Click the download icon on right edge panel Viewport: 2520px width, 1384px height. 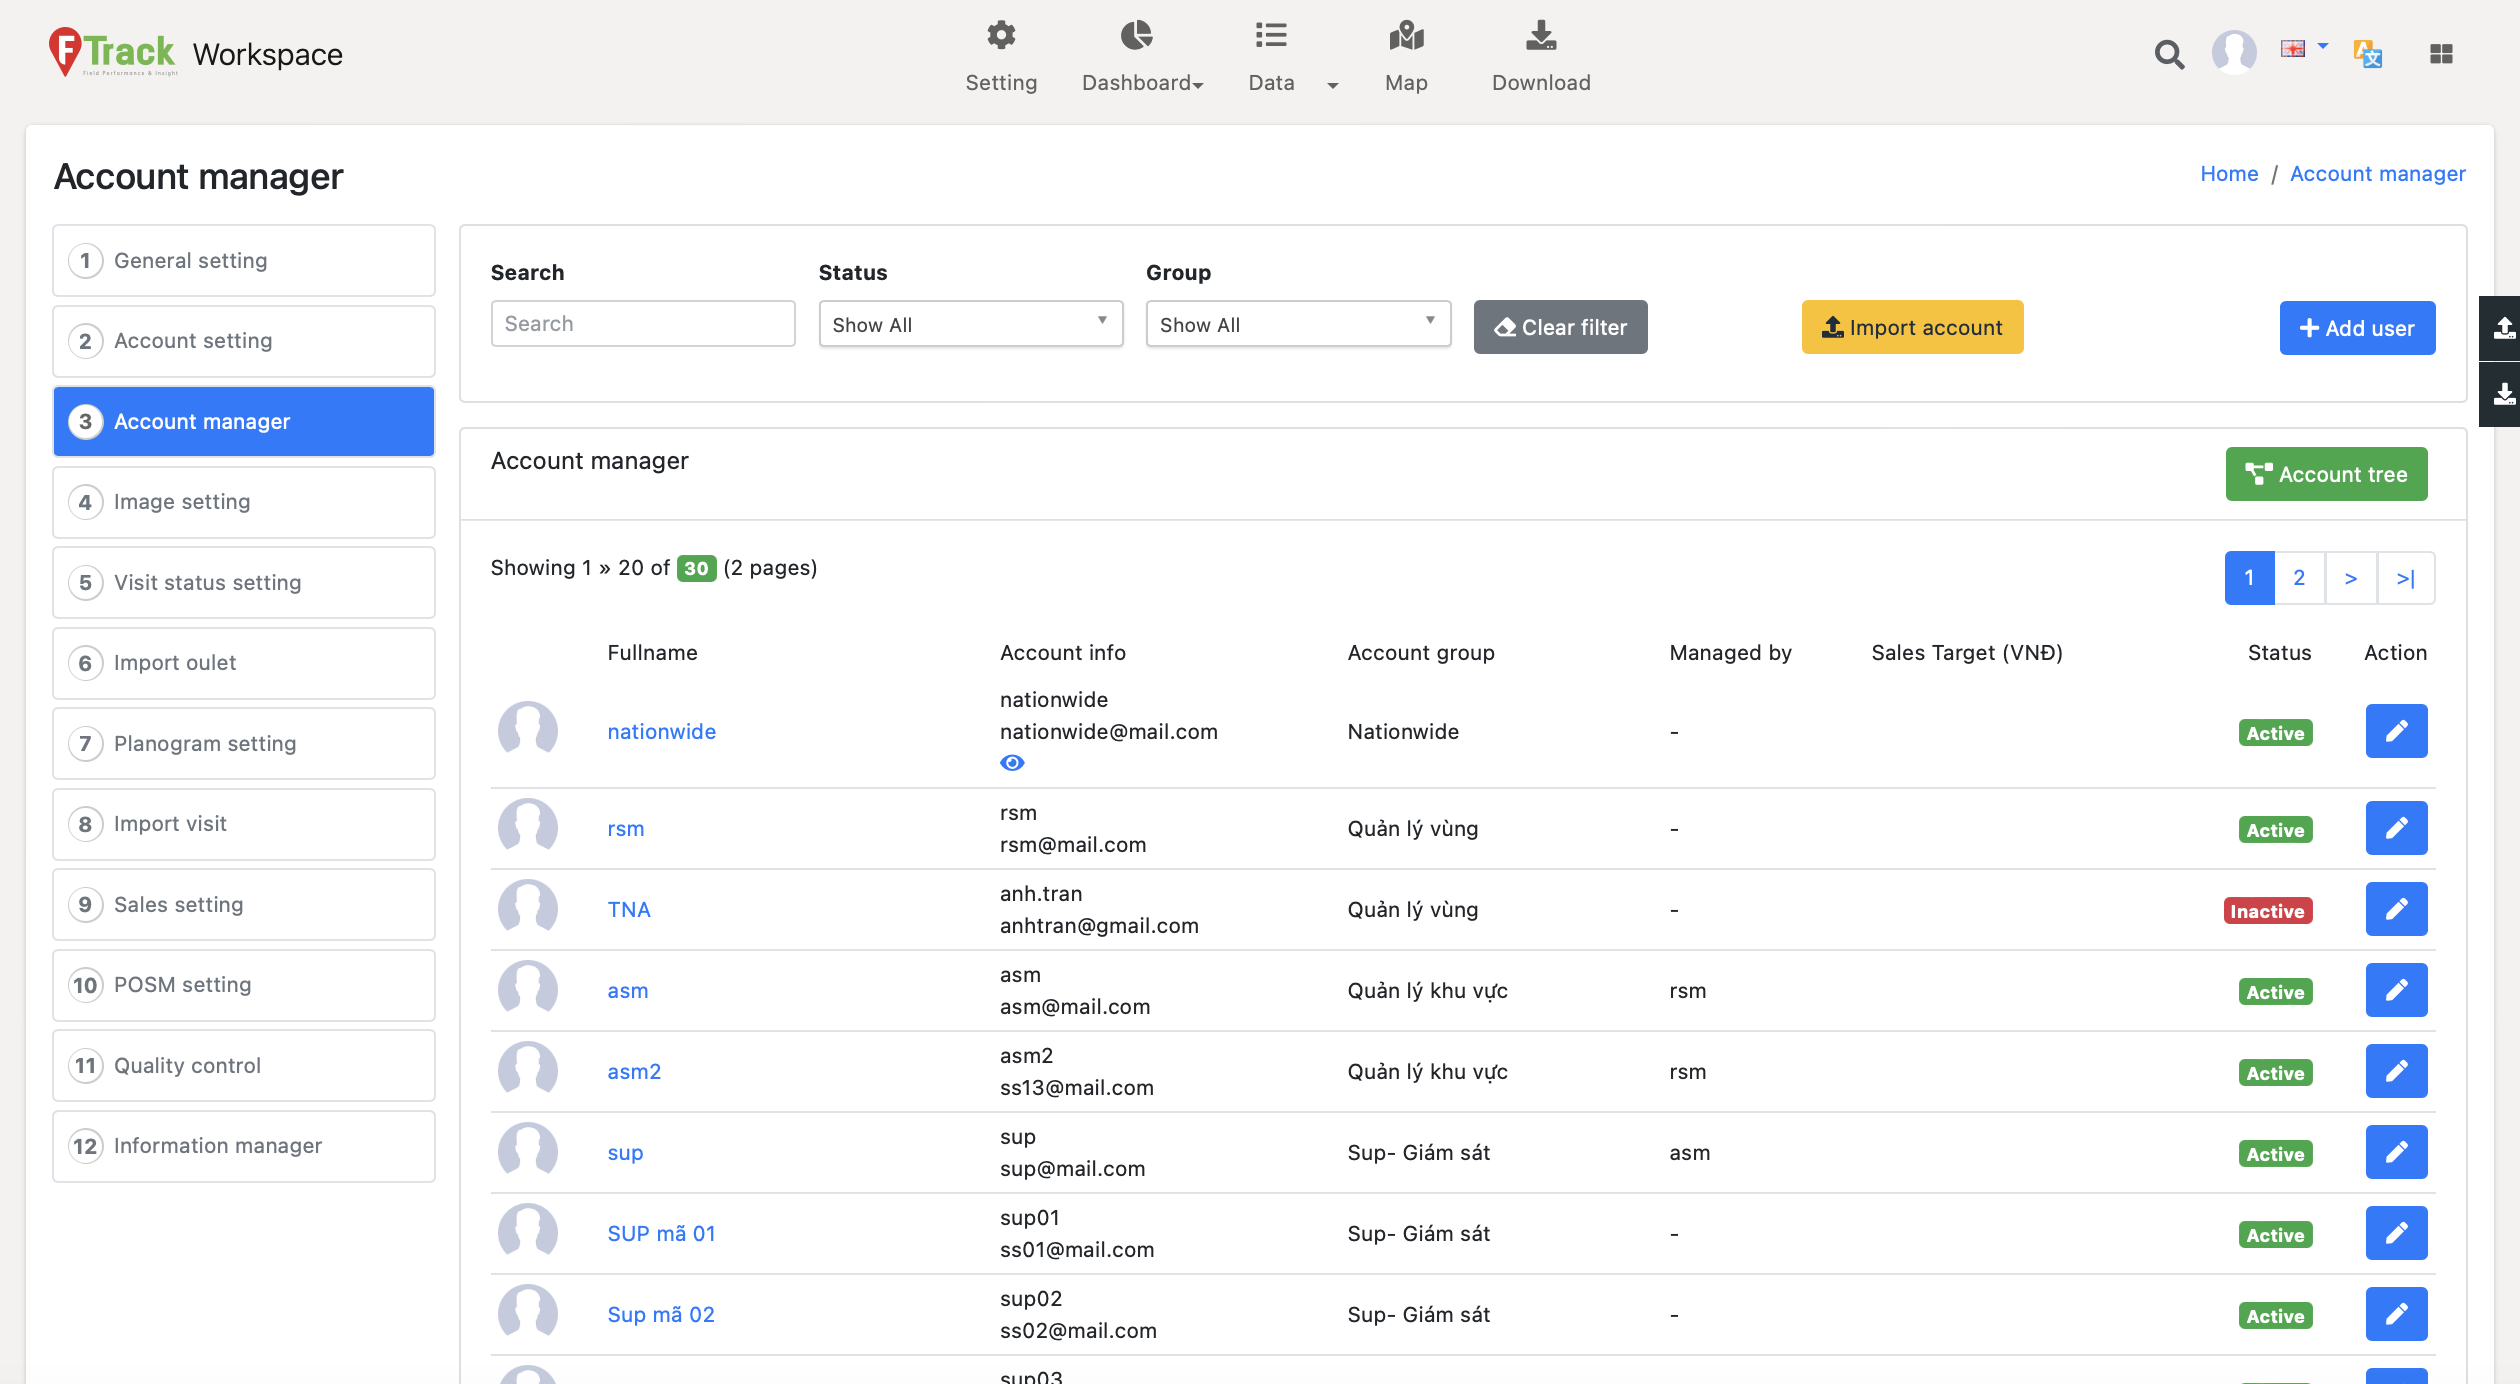coord(2503,394)
